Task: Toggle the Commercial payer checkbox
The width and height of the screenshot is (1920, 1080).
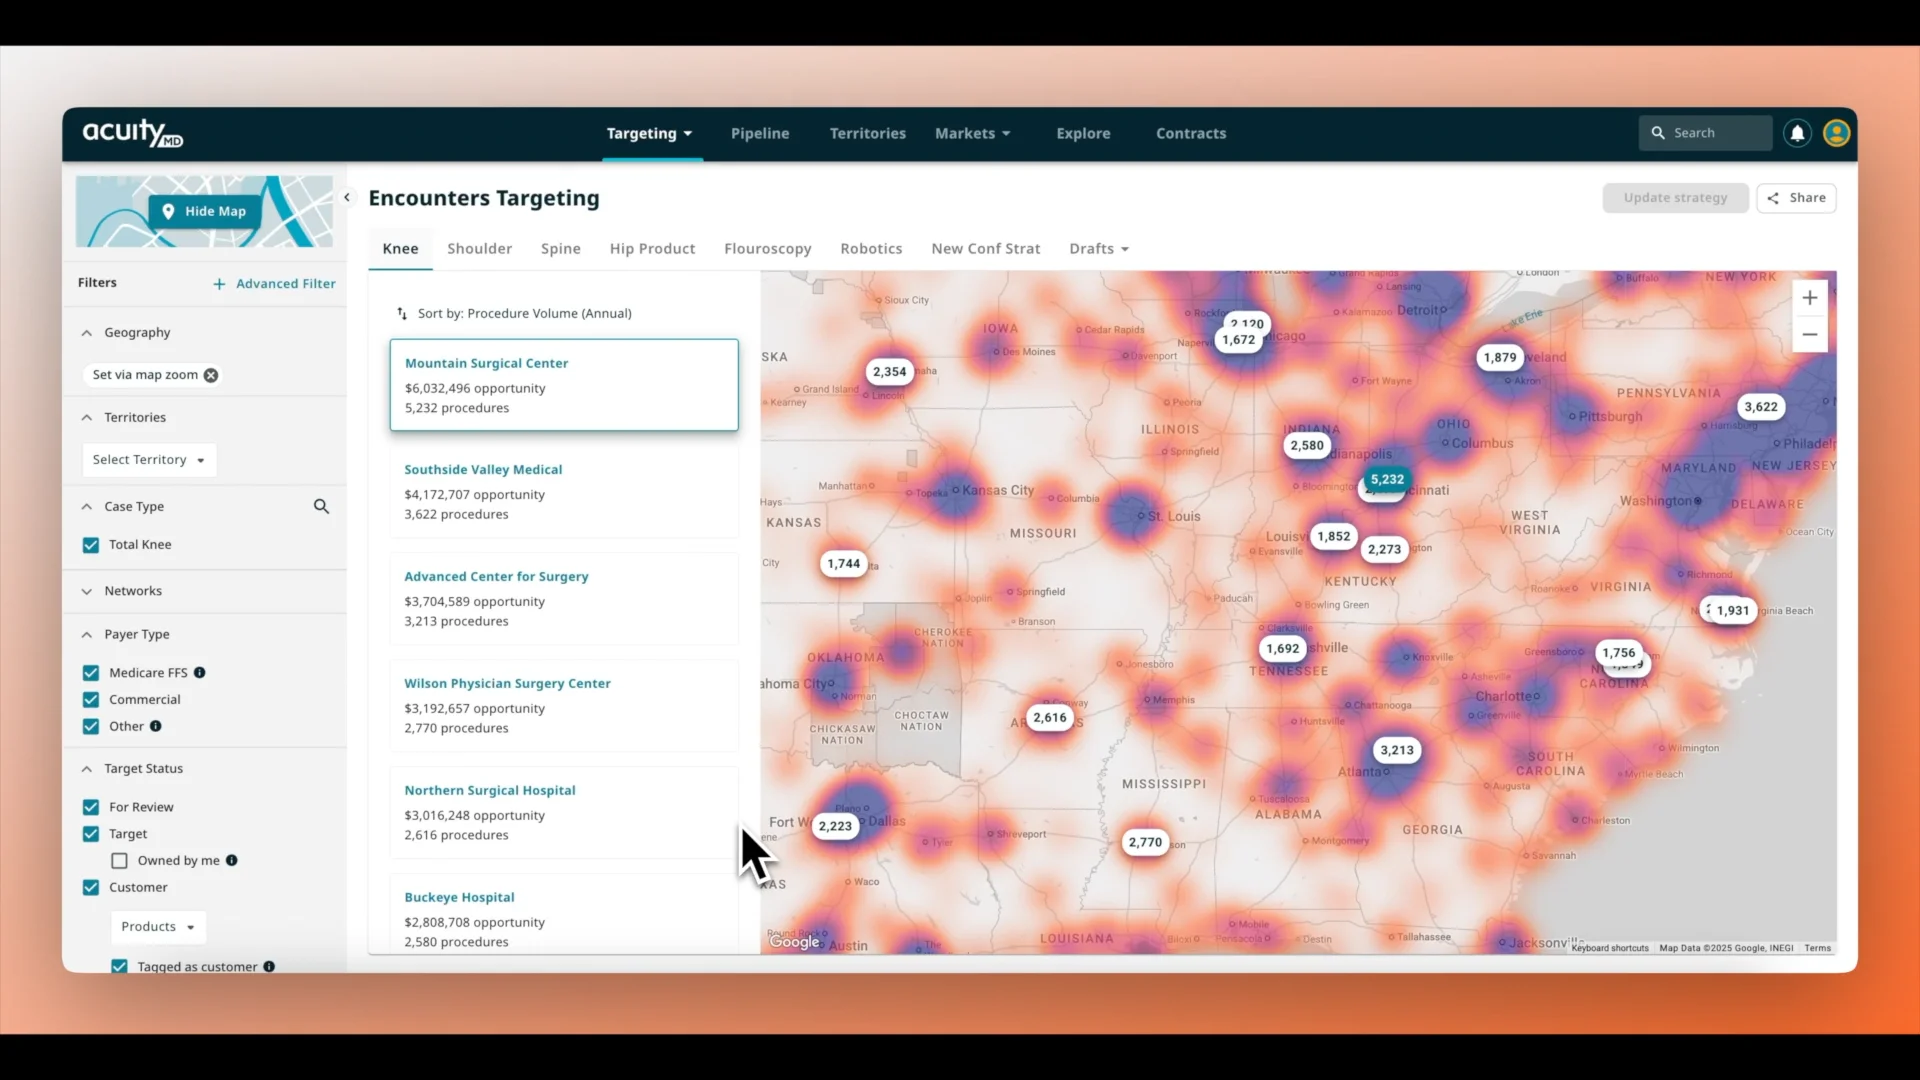Action: [91, 700]
